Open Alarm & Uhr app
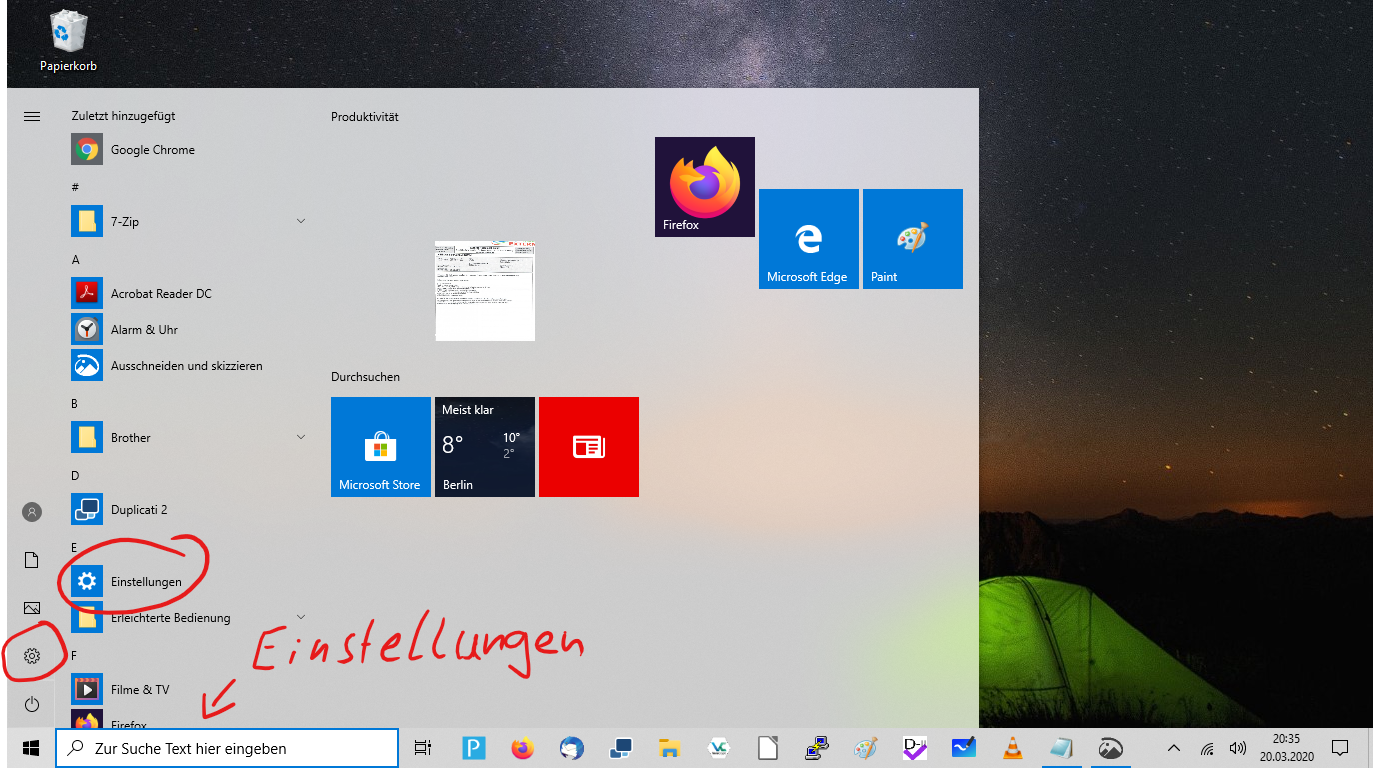 [144, 330]
